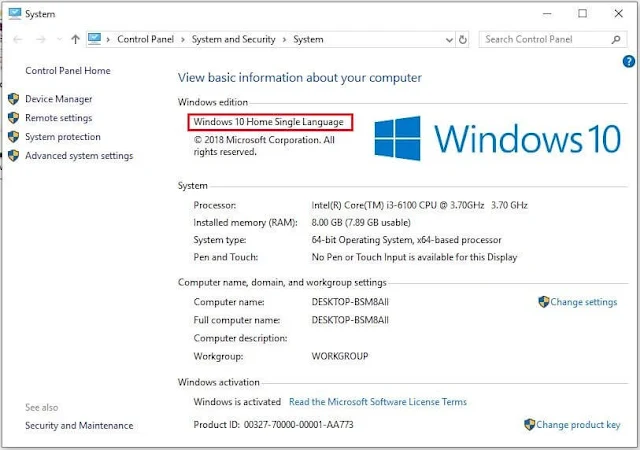The image size is (640, 450).
Task: Close the System window
Action: (x=618, y=13)
